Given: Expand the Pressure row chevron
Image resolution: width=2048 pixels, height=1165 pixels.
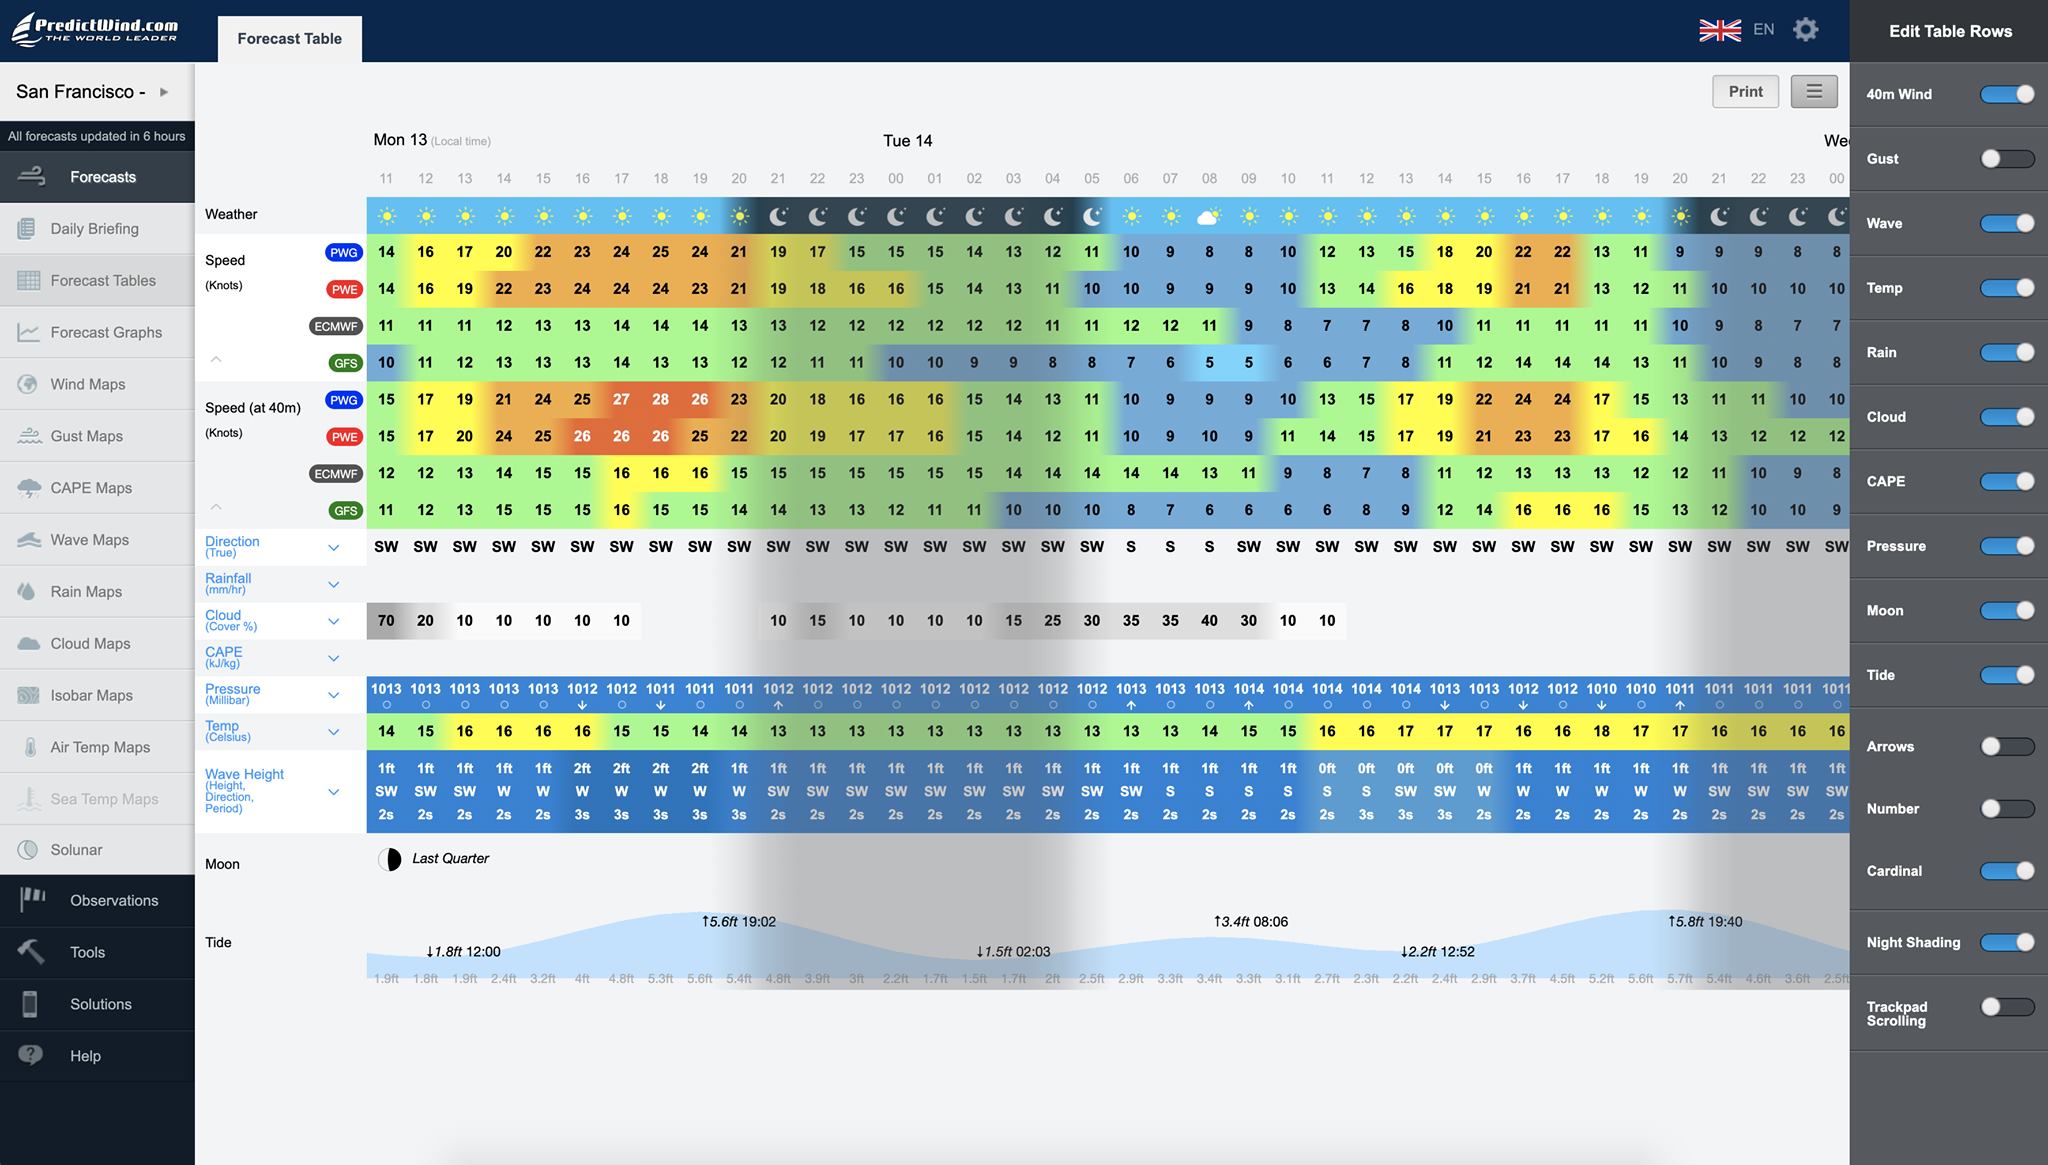Looking at the screenshot, I should pos(334,695).
